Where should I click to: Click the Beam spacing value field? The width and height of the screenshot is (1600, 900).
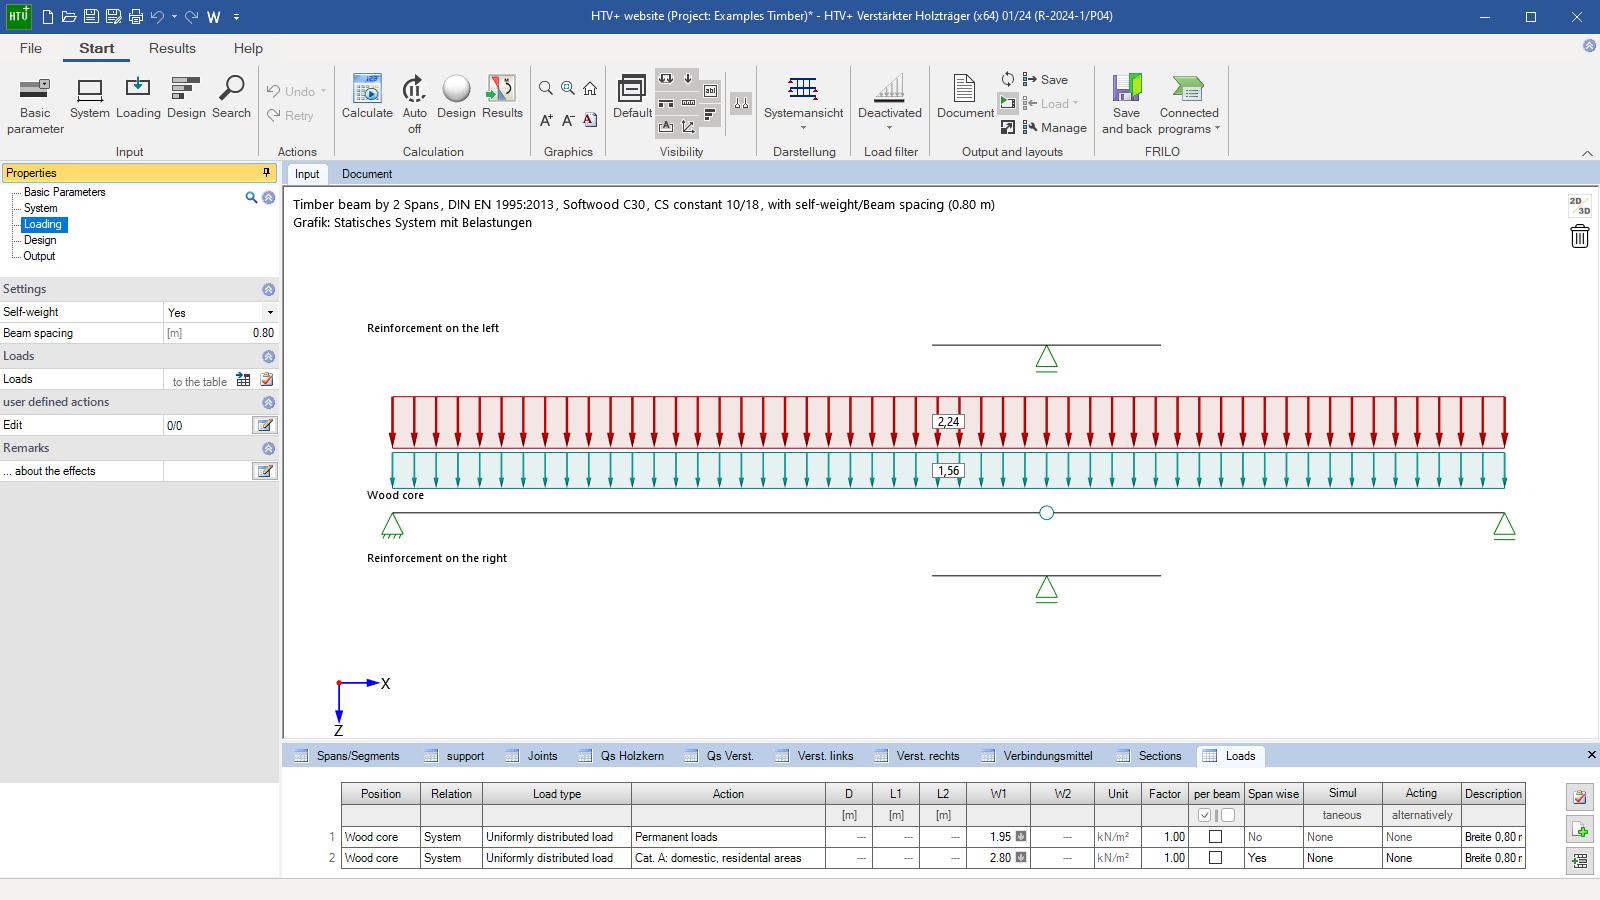[x=220, y=333]
